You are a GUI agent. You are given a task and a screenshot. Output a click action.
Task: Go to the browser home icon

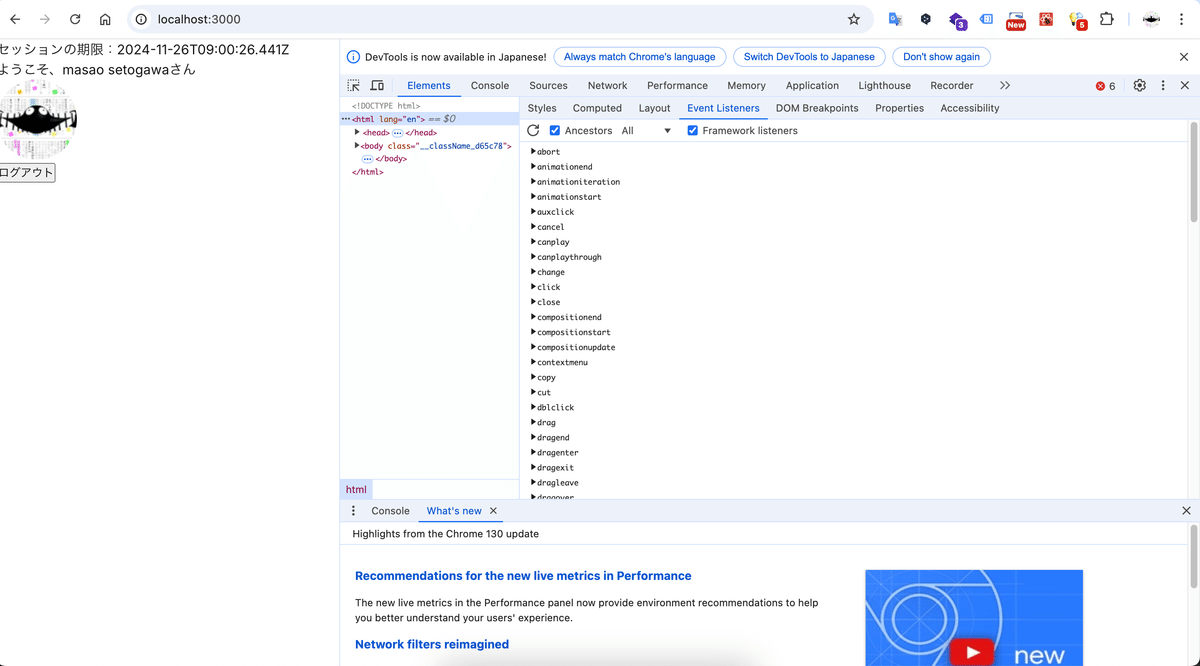click(105, 19)
